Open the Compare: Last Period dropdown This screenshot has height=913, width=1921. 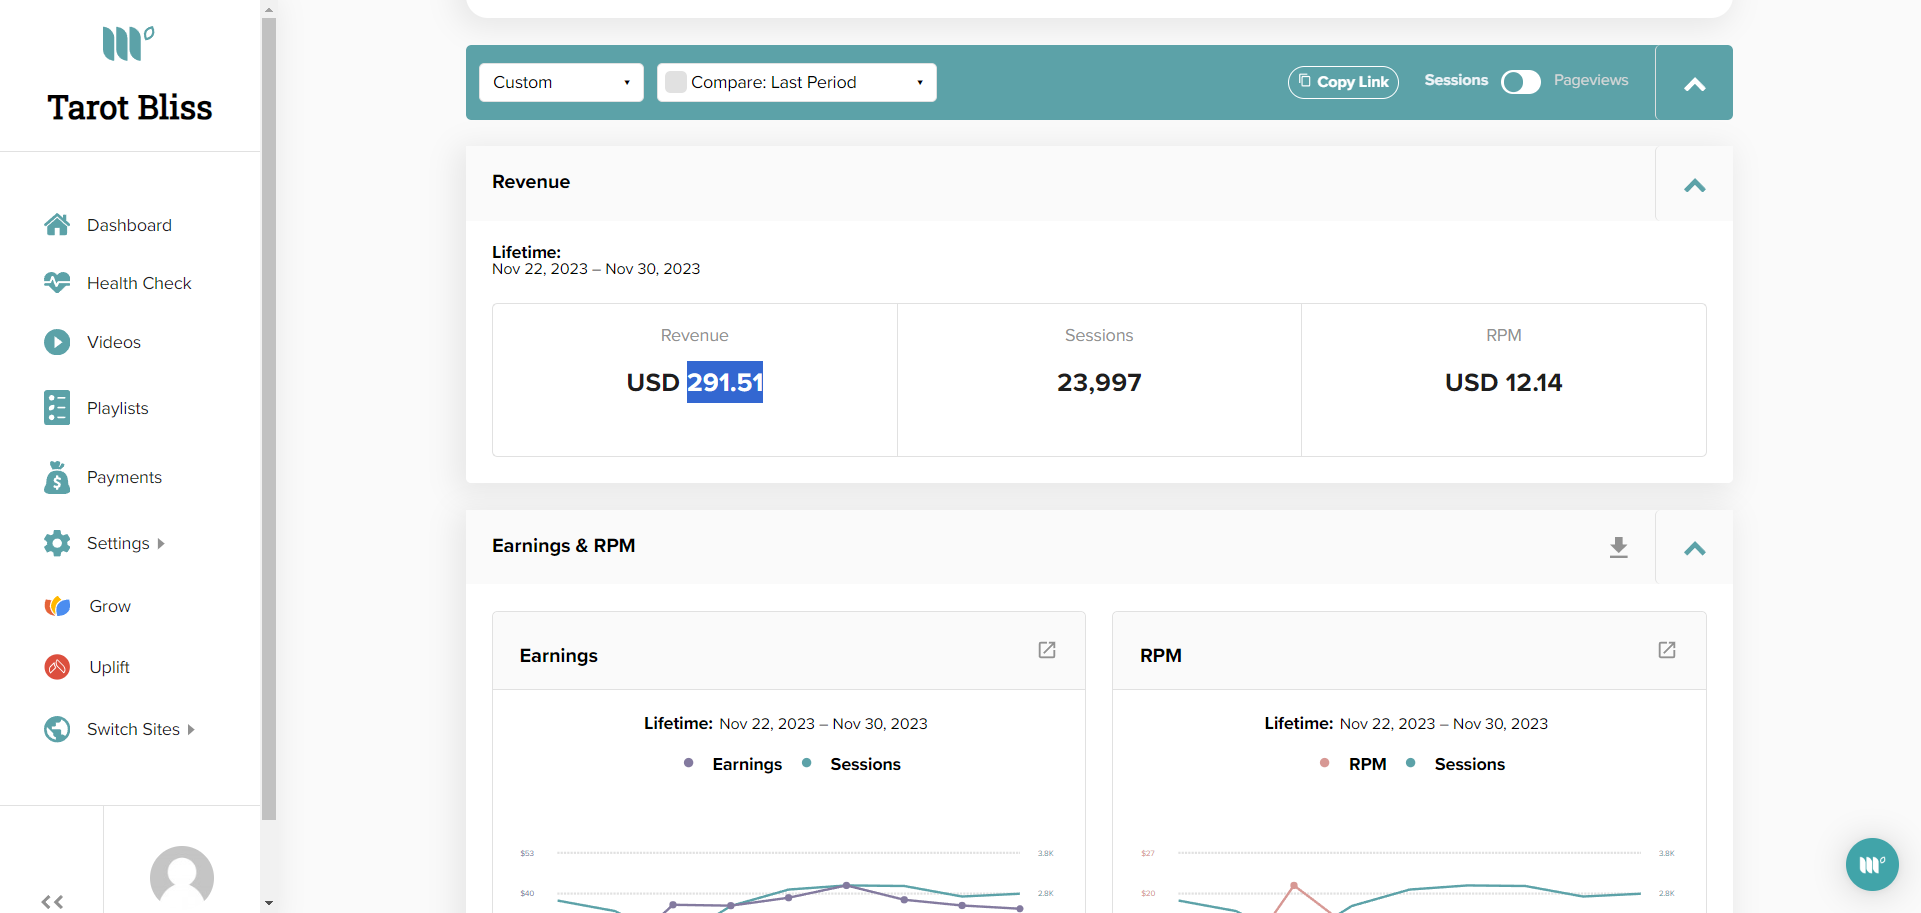pos(797,82)
